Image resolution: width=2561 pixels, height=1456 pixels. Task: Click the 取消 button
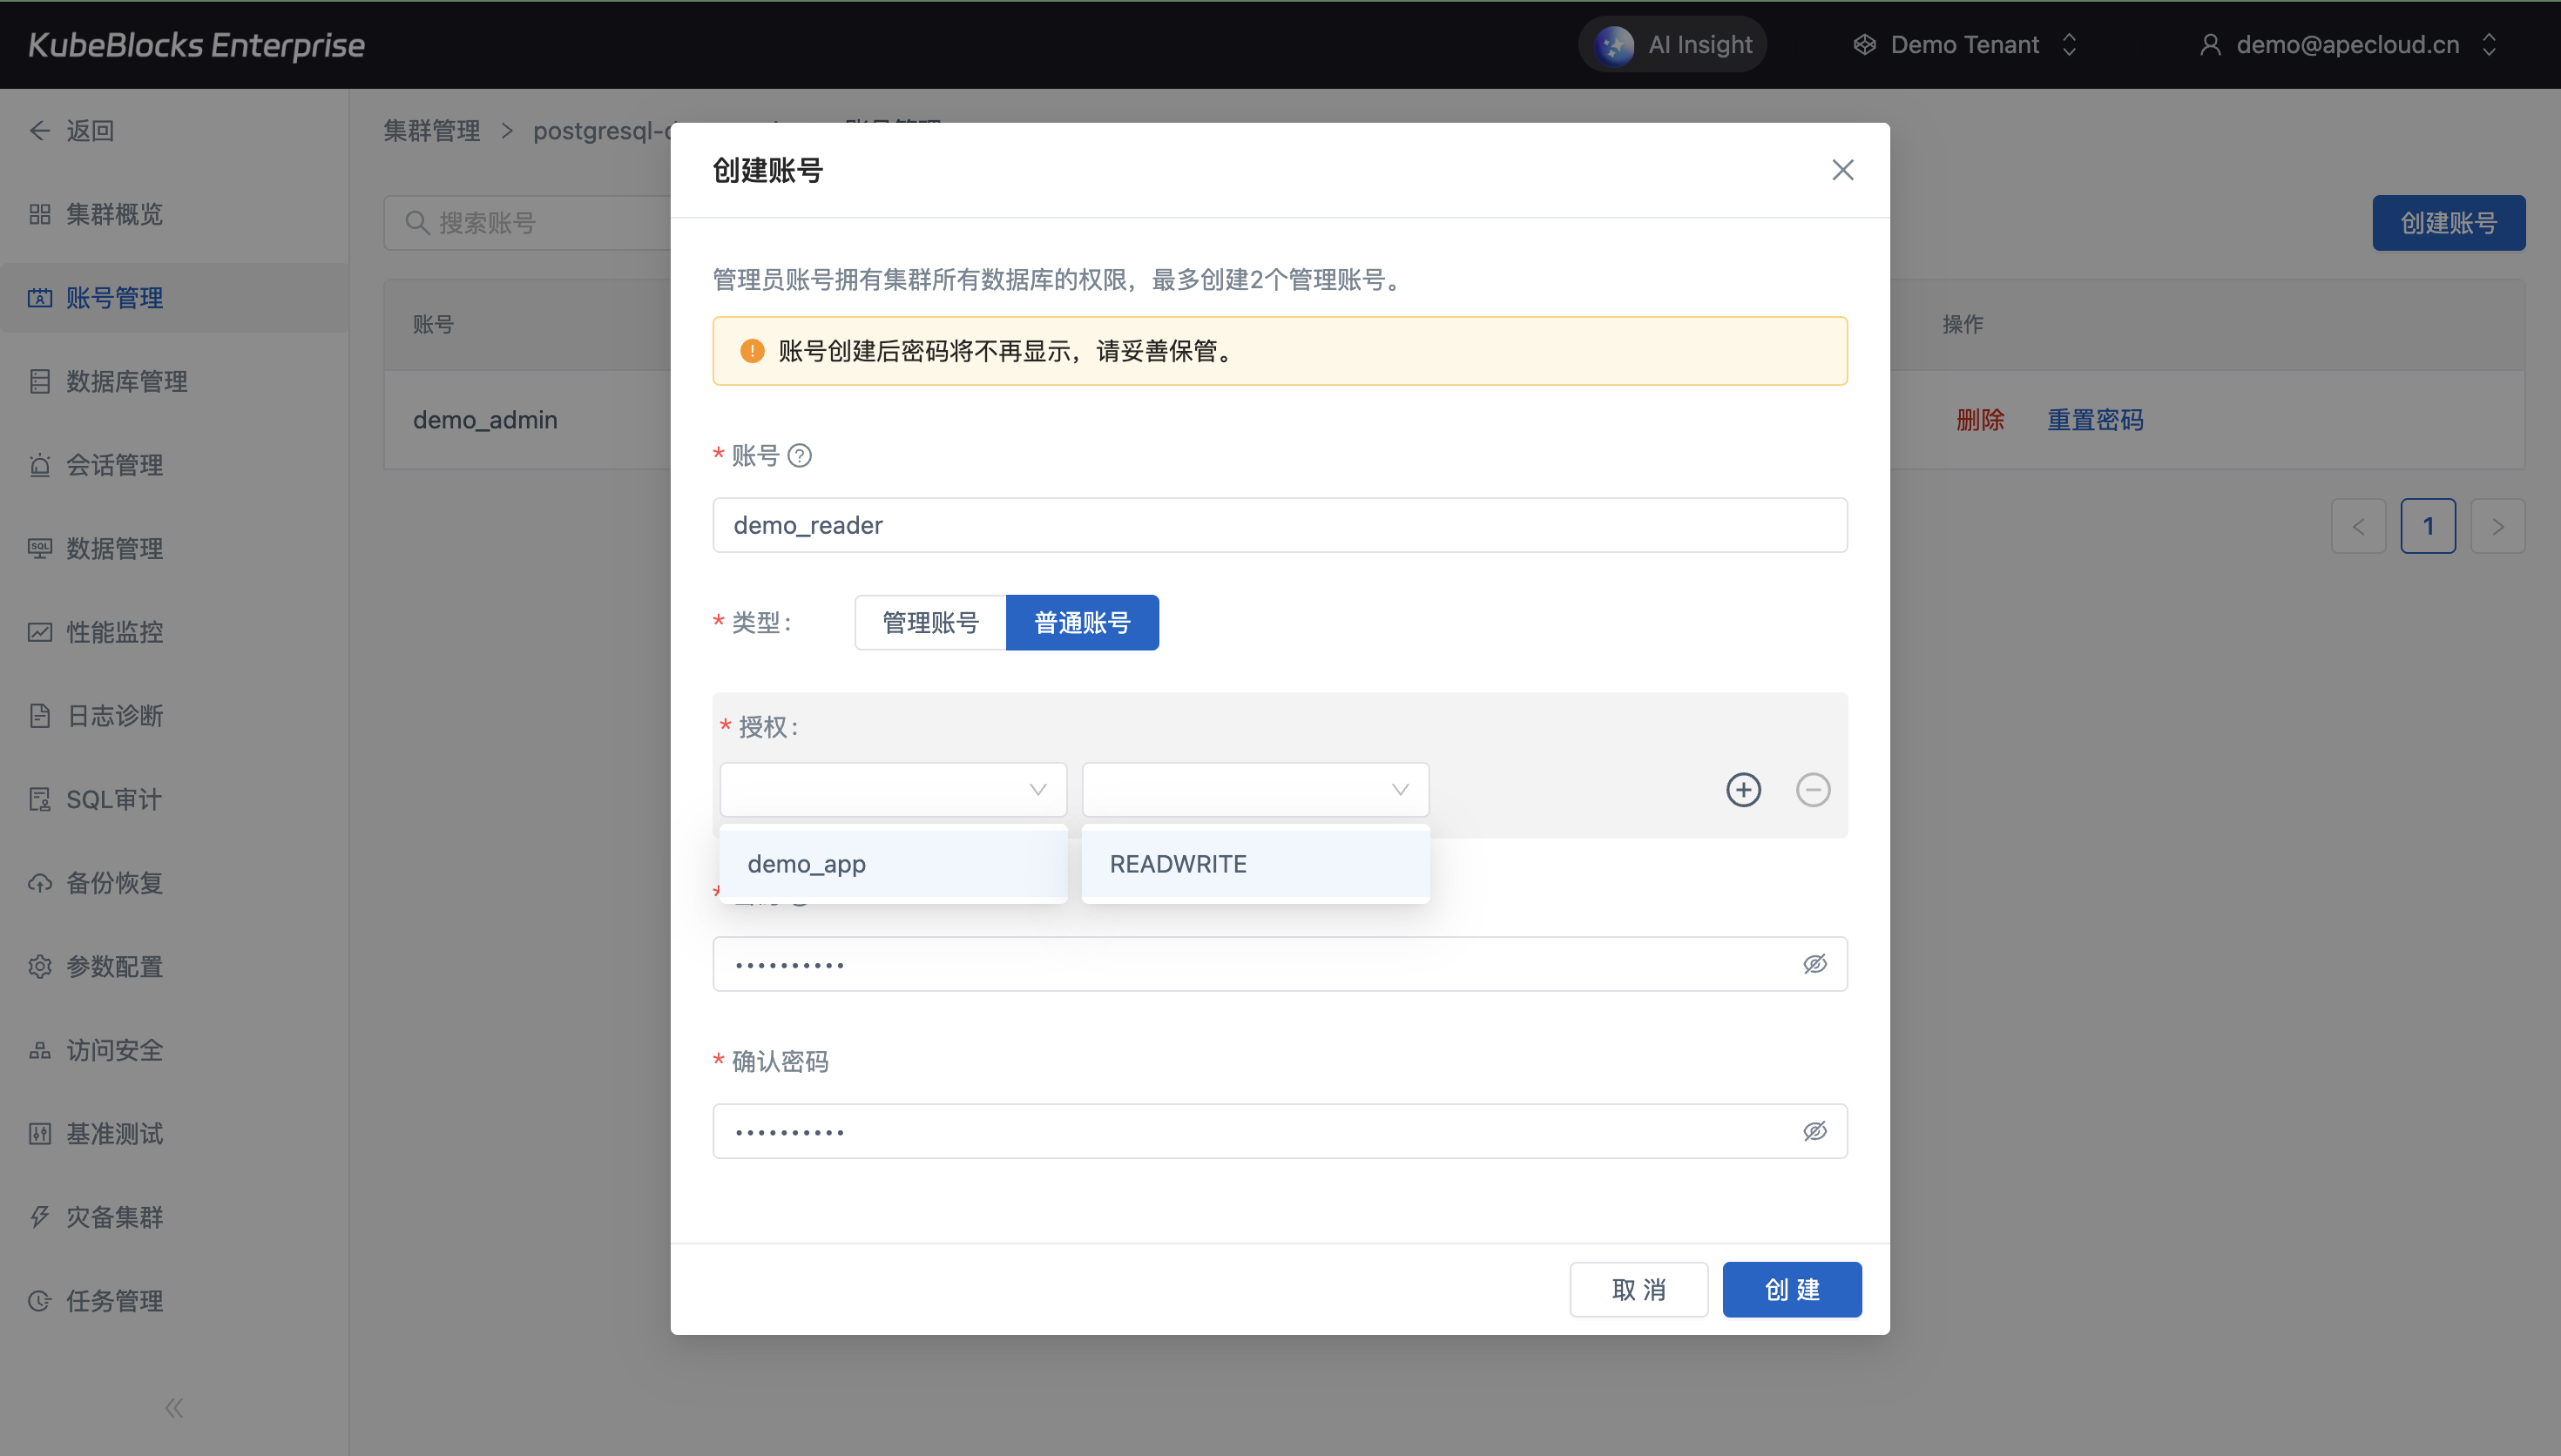click(1638, 1290)
